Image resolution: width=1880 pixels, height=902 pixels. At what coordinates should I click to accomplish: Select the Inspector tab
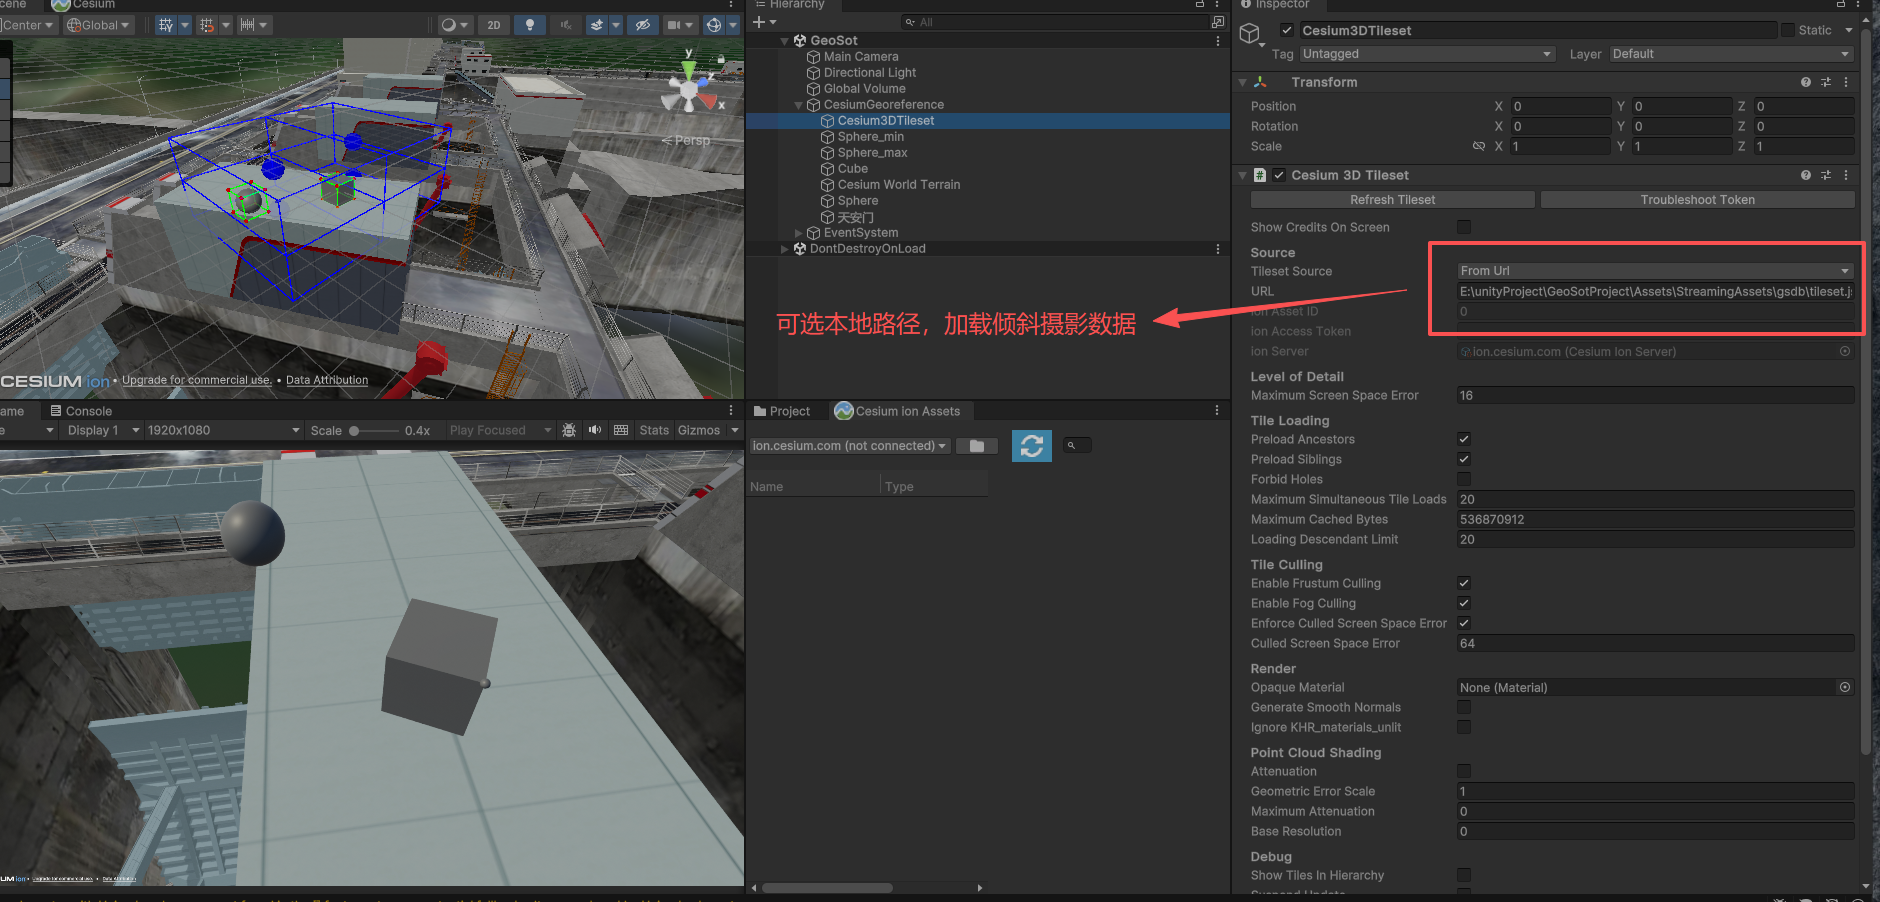(x=1275, y=5)
